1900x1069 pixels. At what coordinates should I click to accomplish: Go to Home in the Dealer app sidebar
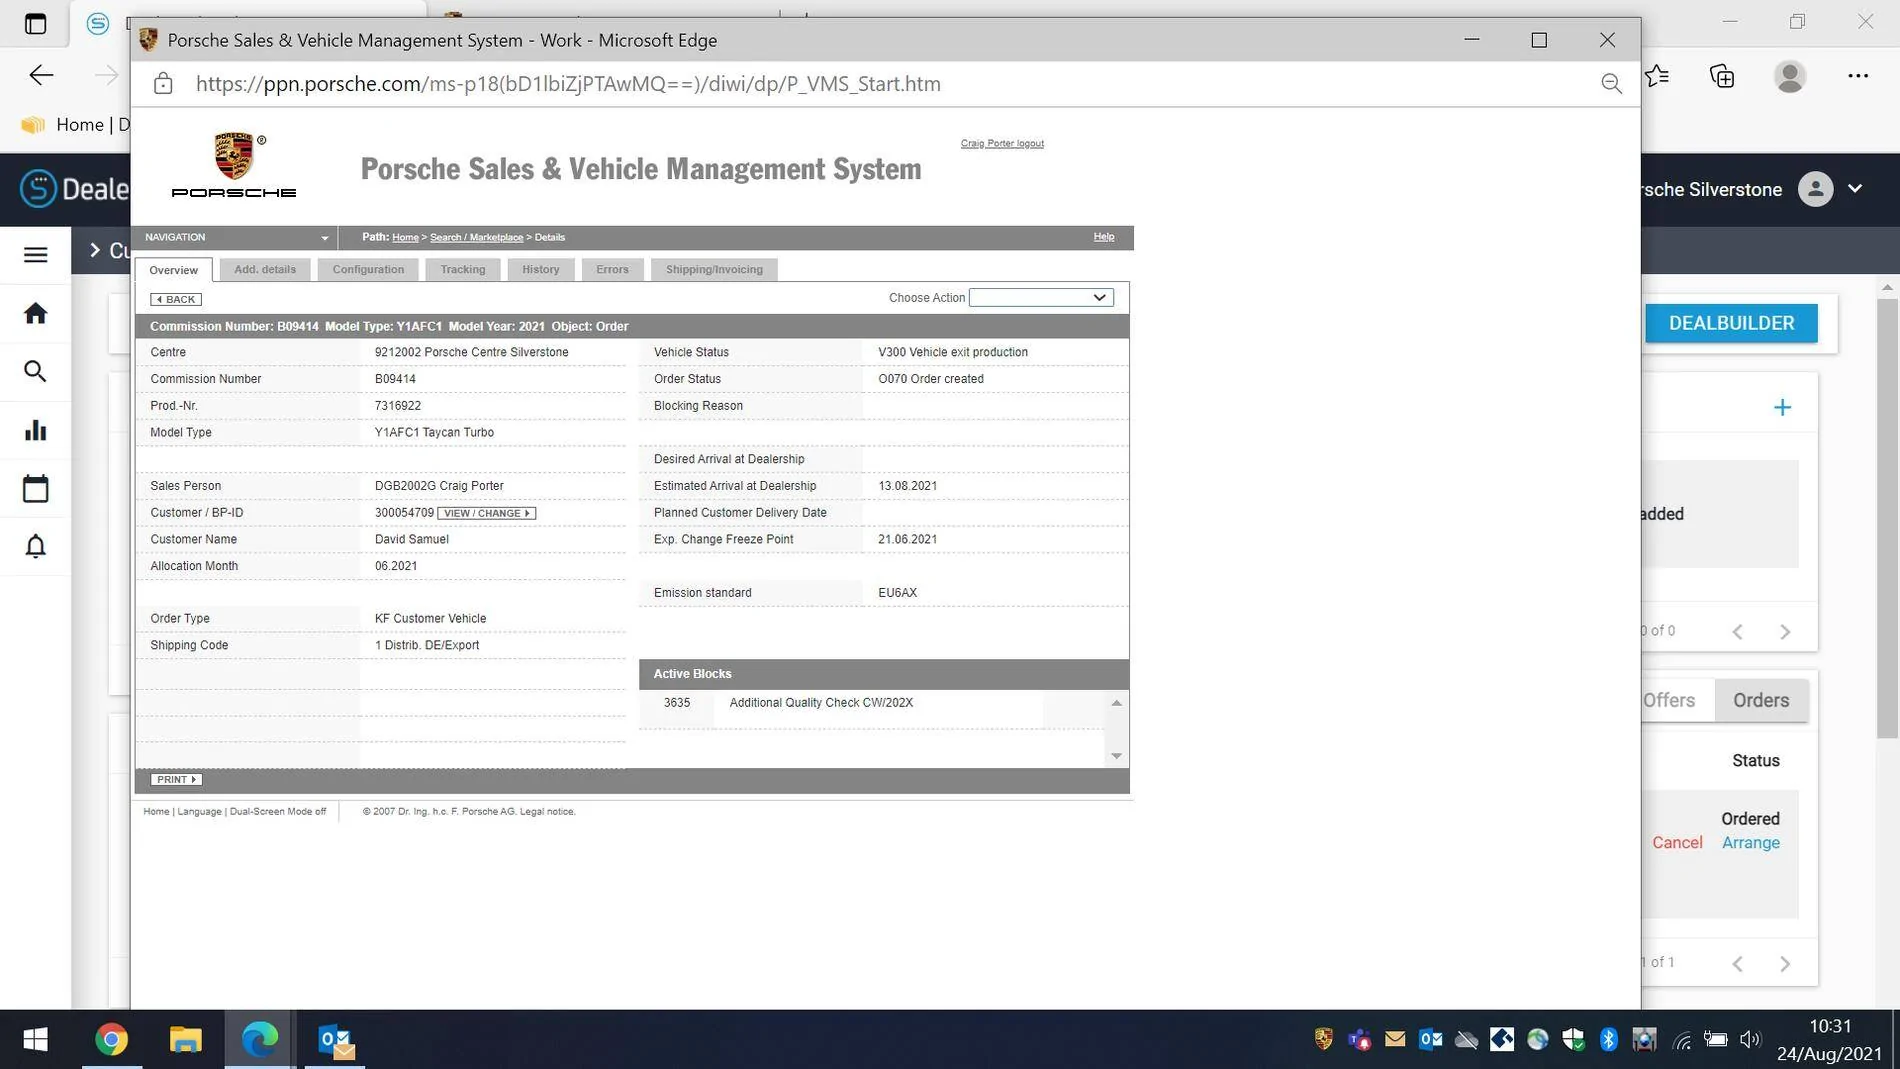pos(36,314)
